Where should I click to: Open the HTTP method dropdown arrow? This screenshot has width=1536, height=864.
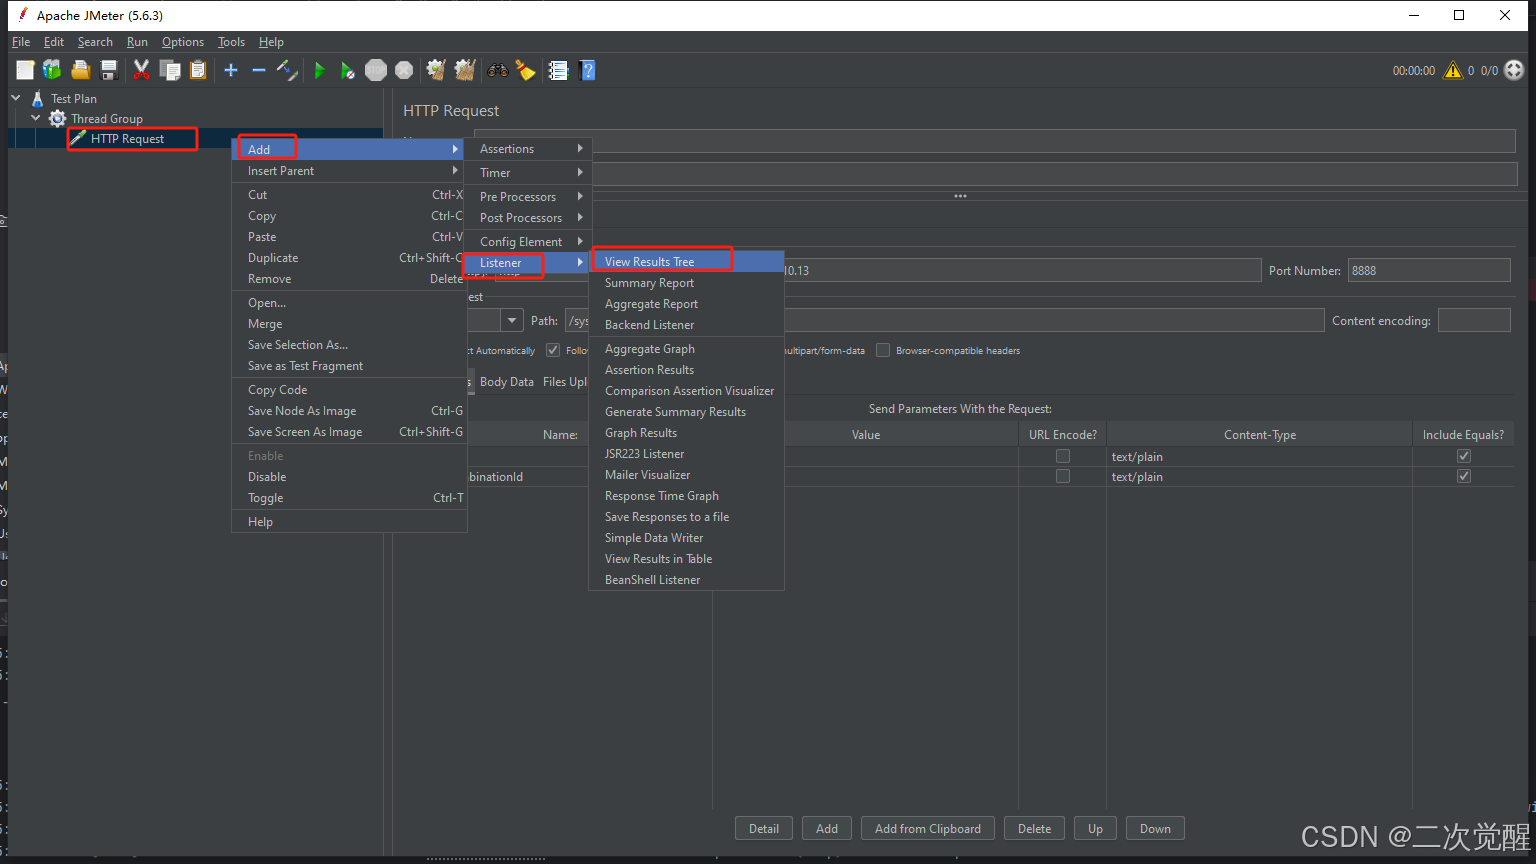pyautogui.click(x=512, y=321)
